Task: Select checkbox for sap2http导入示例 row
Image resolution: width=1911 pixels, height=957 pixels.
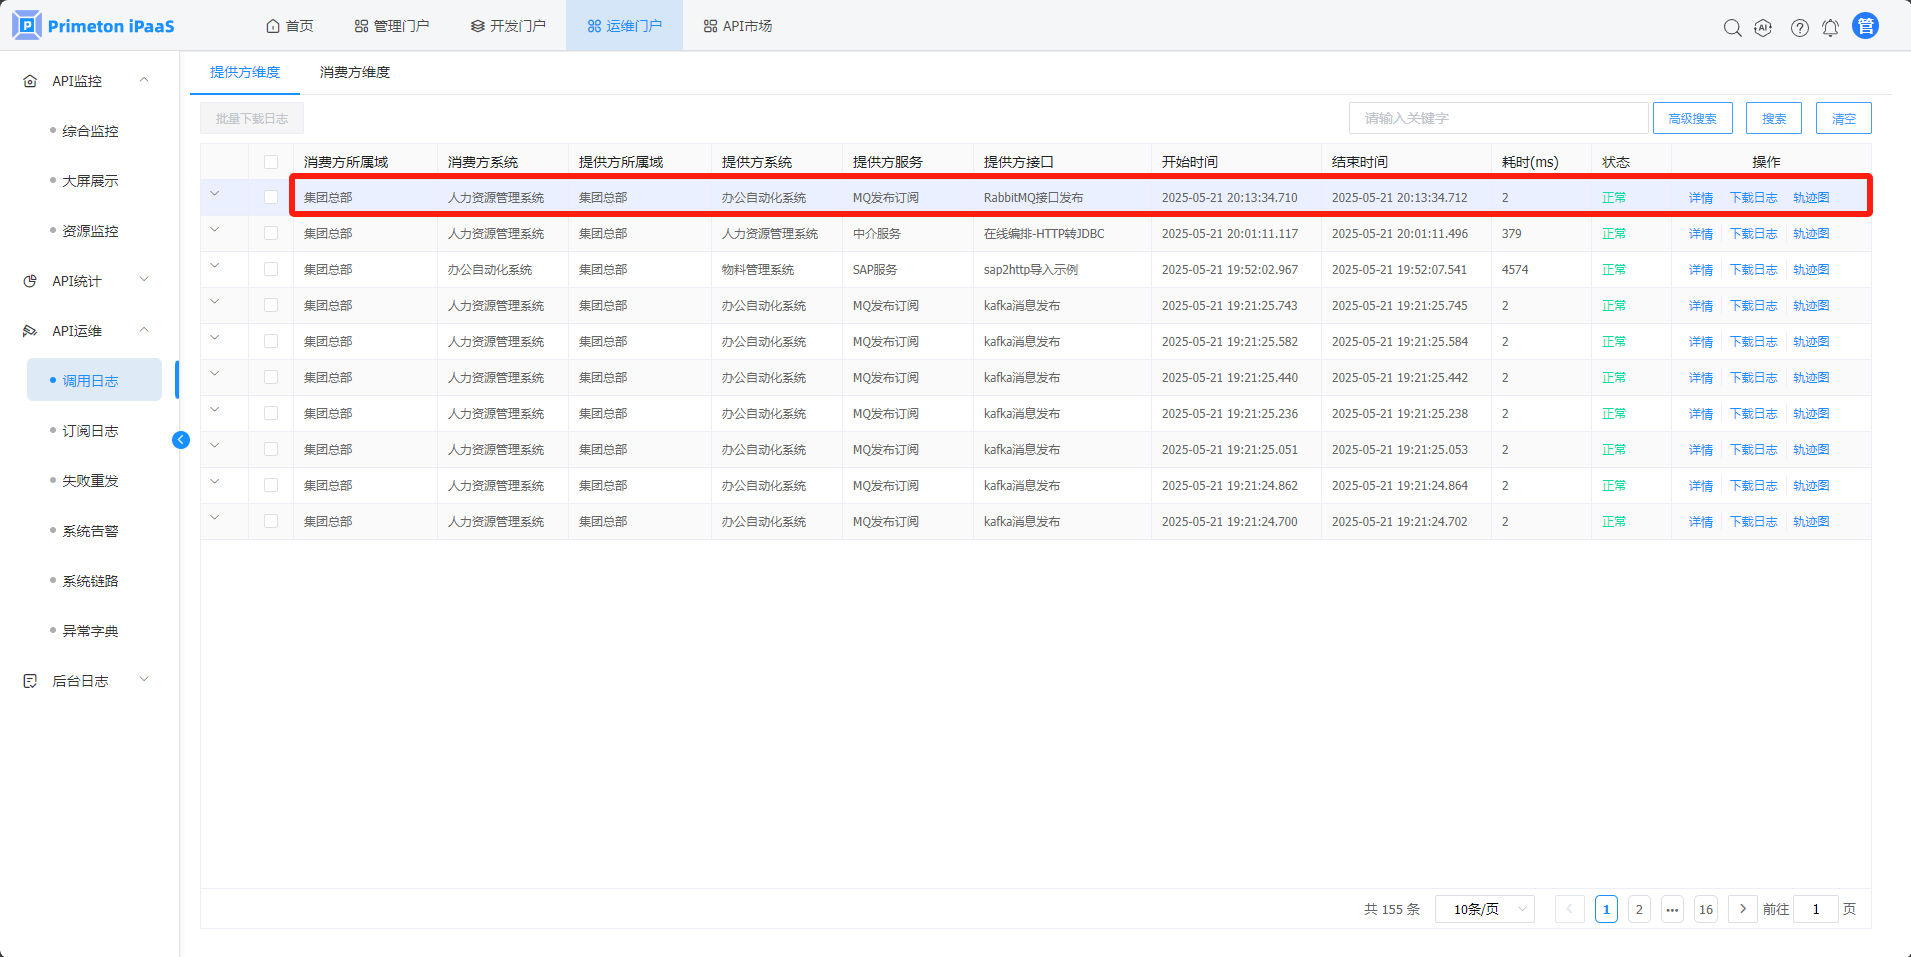Action: pos(271,270)
